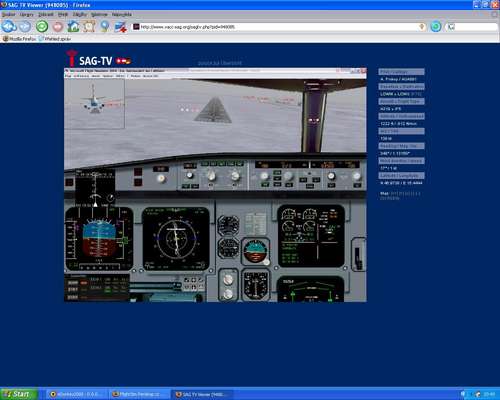Open the Úpravy menu
This screenshot has height=400, width=500.
(26, 14)
